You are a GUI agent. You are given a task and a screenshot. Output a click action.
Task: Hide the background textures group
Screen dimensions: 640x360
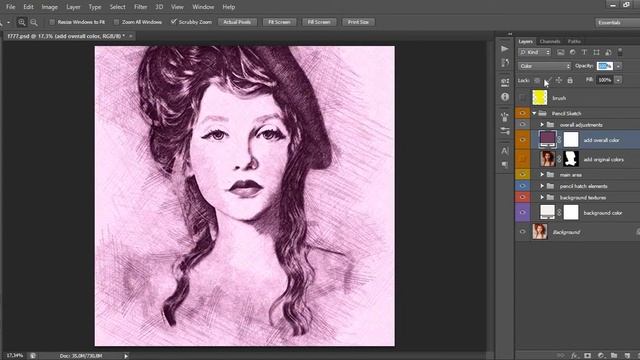(522, 197)
